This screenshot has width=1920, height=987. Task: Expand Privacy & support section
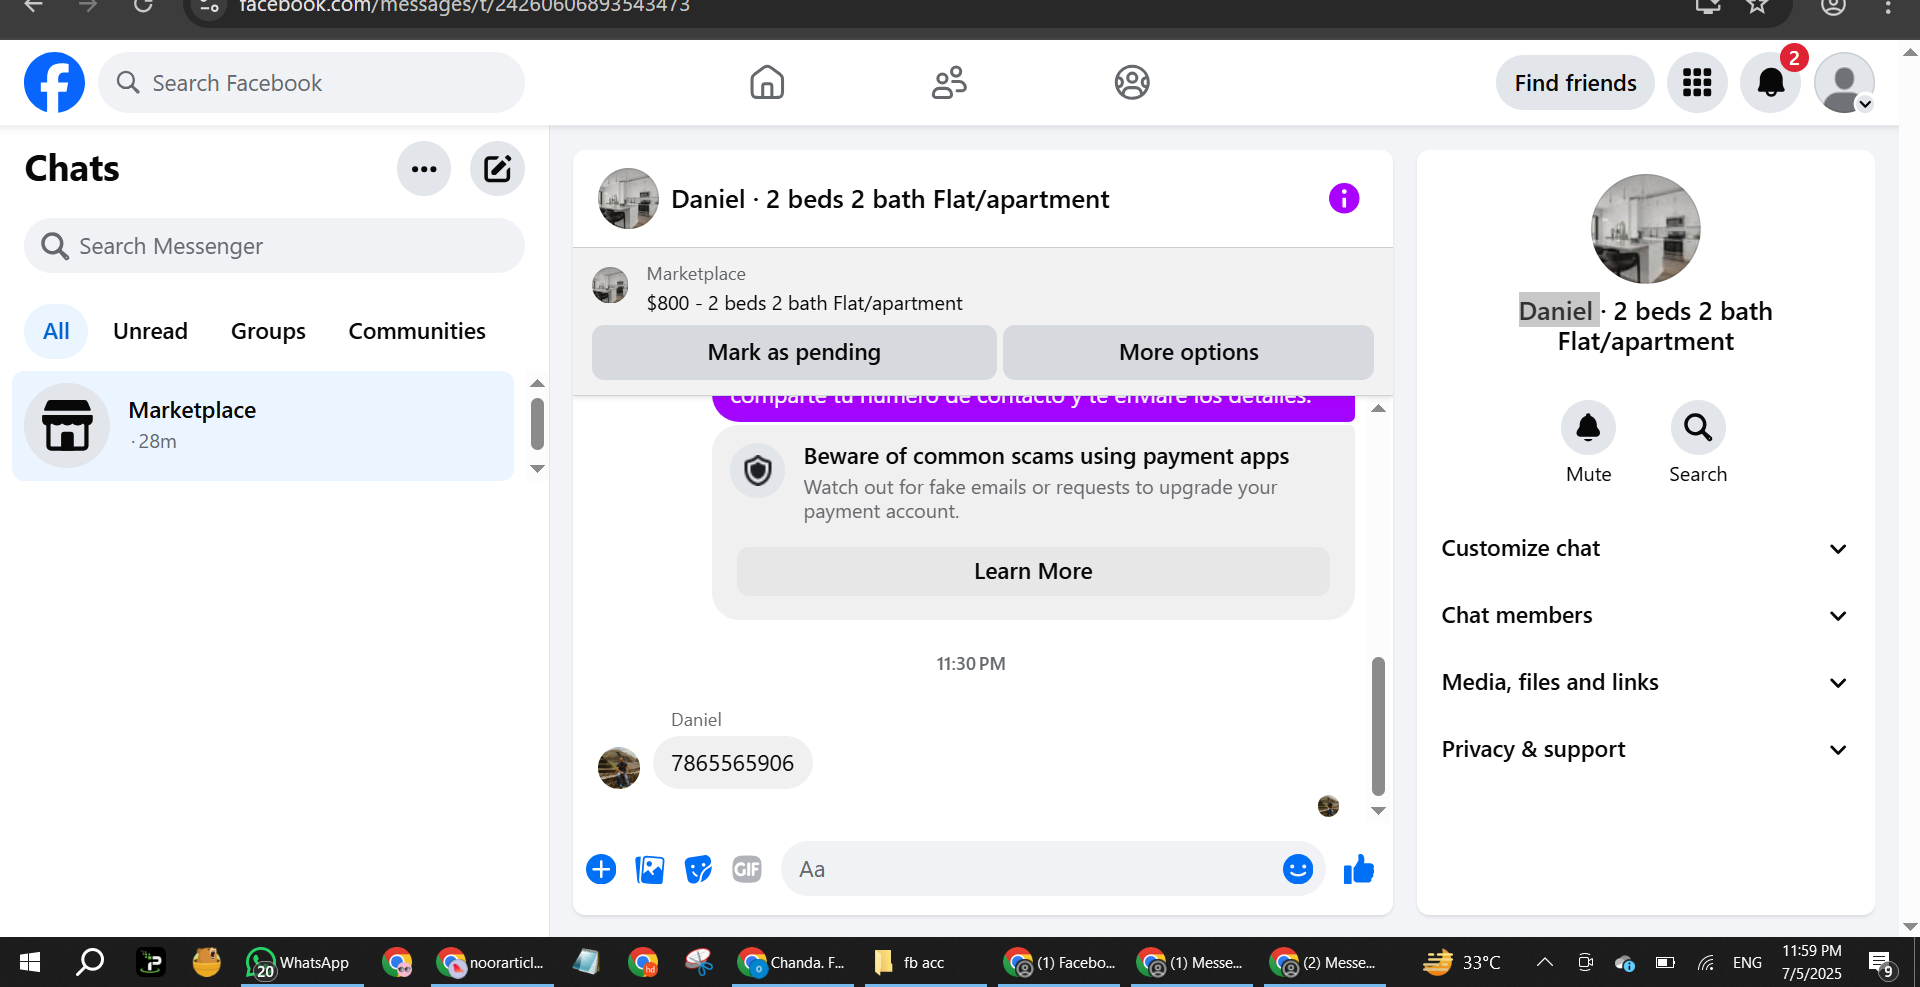point(1645,749)
